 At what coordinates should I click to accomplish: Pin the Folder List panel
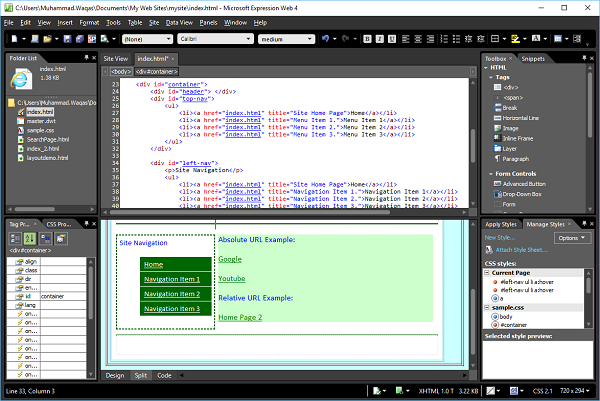(x=86, y=59)
